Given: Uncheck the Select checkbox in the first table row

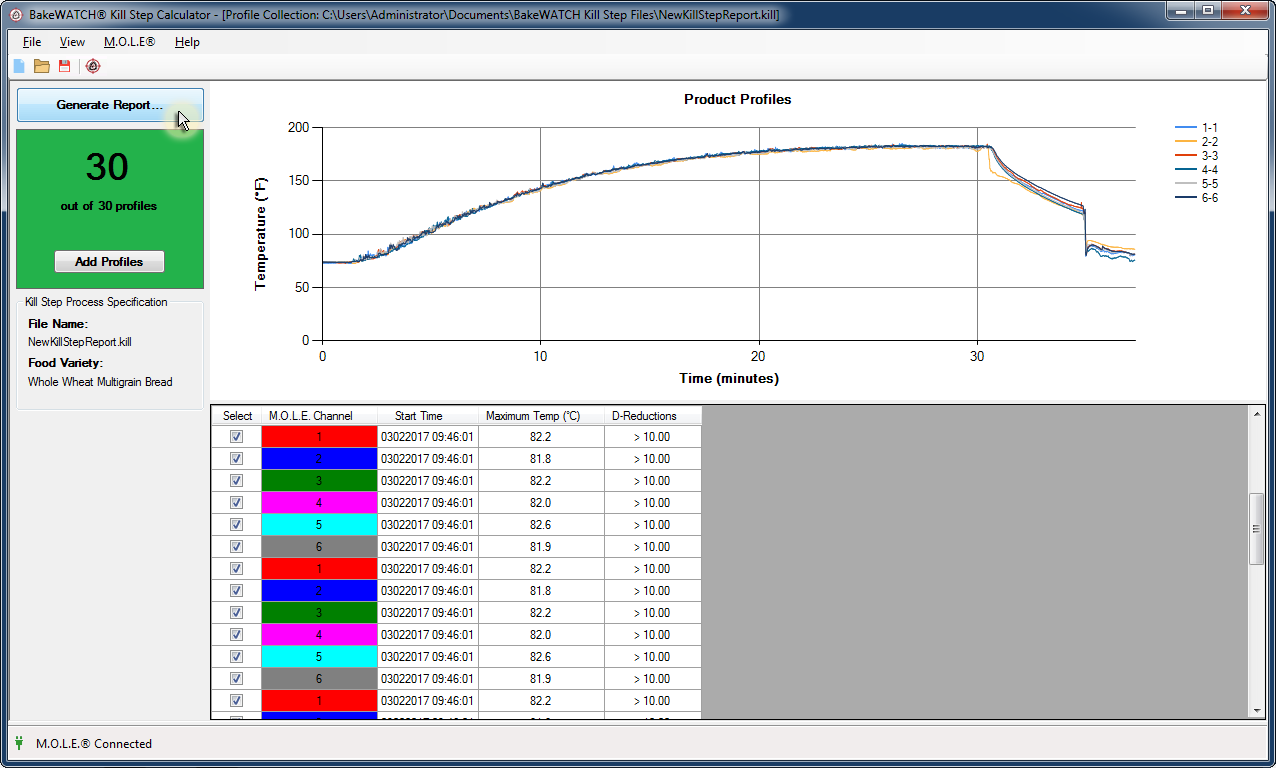Looking at the screenshot, I should coord(237,437).
